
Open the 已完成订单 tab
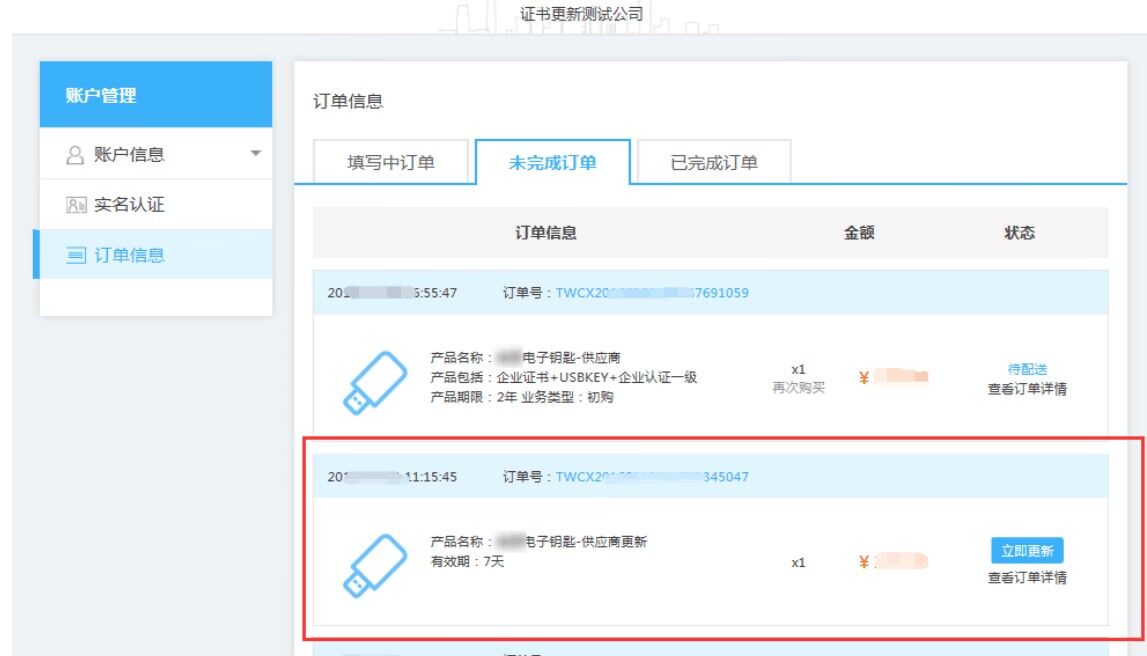tap(714, 163)
